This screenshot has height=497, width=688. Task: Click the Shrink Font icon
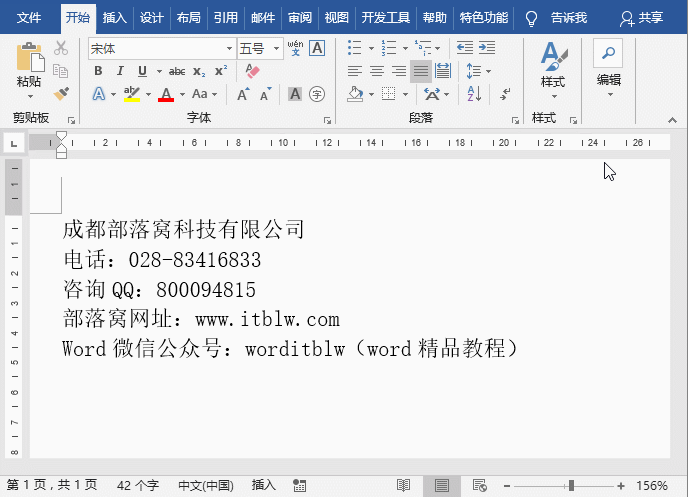tap(265, 94)
